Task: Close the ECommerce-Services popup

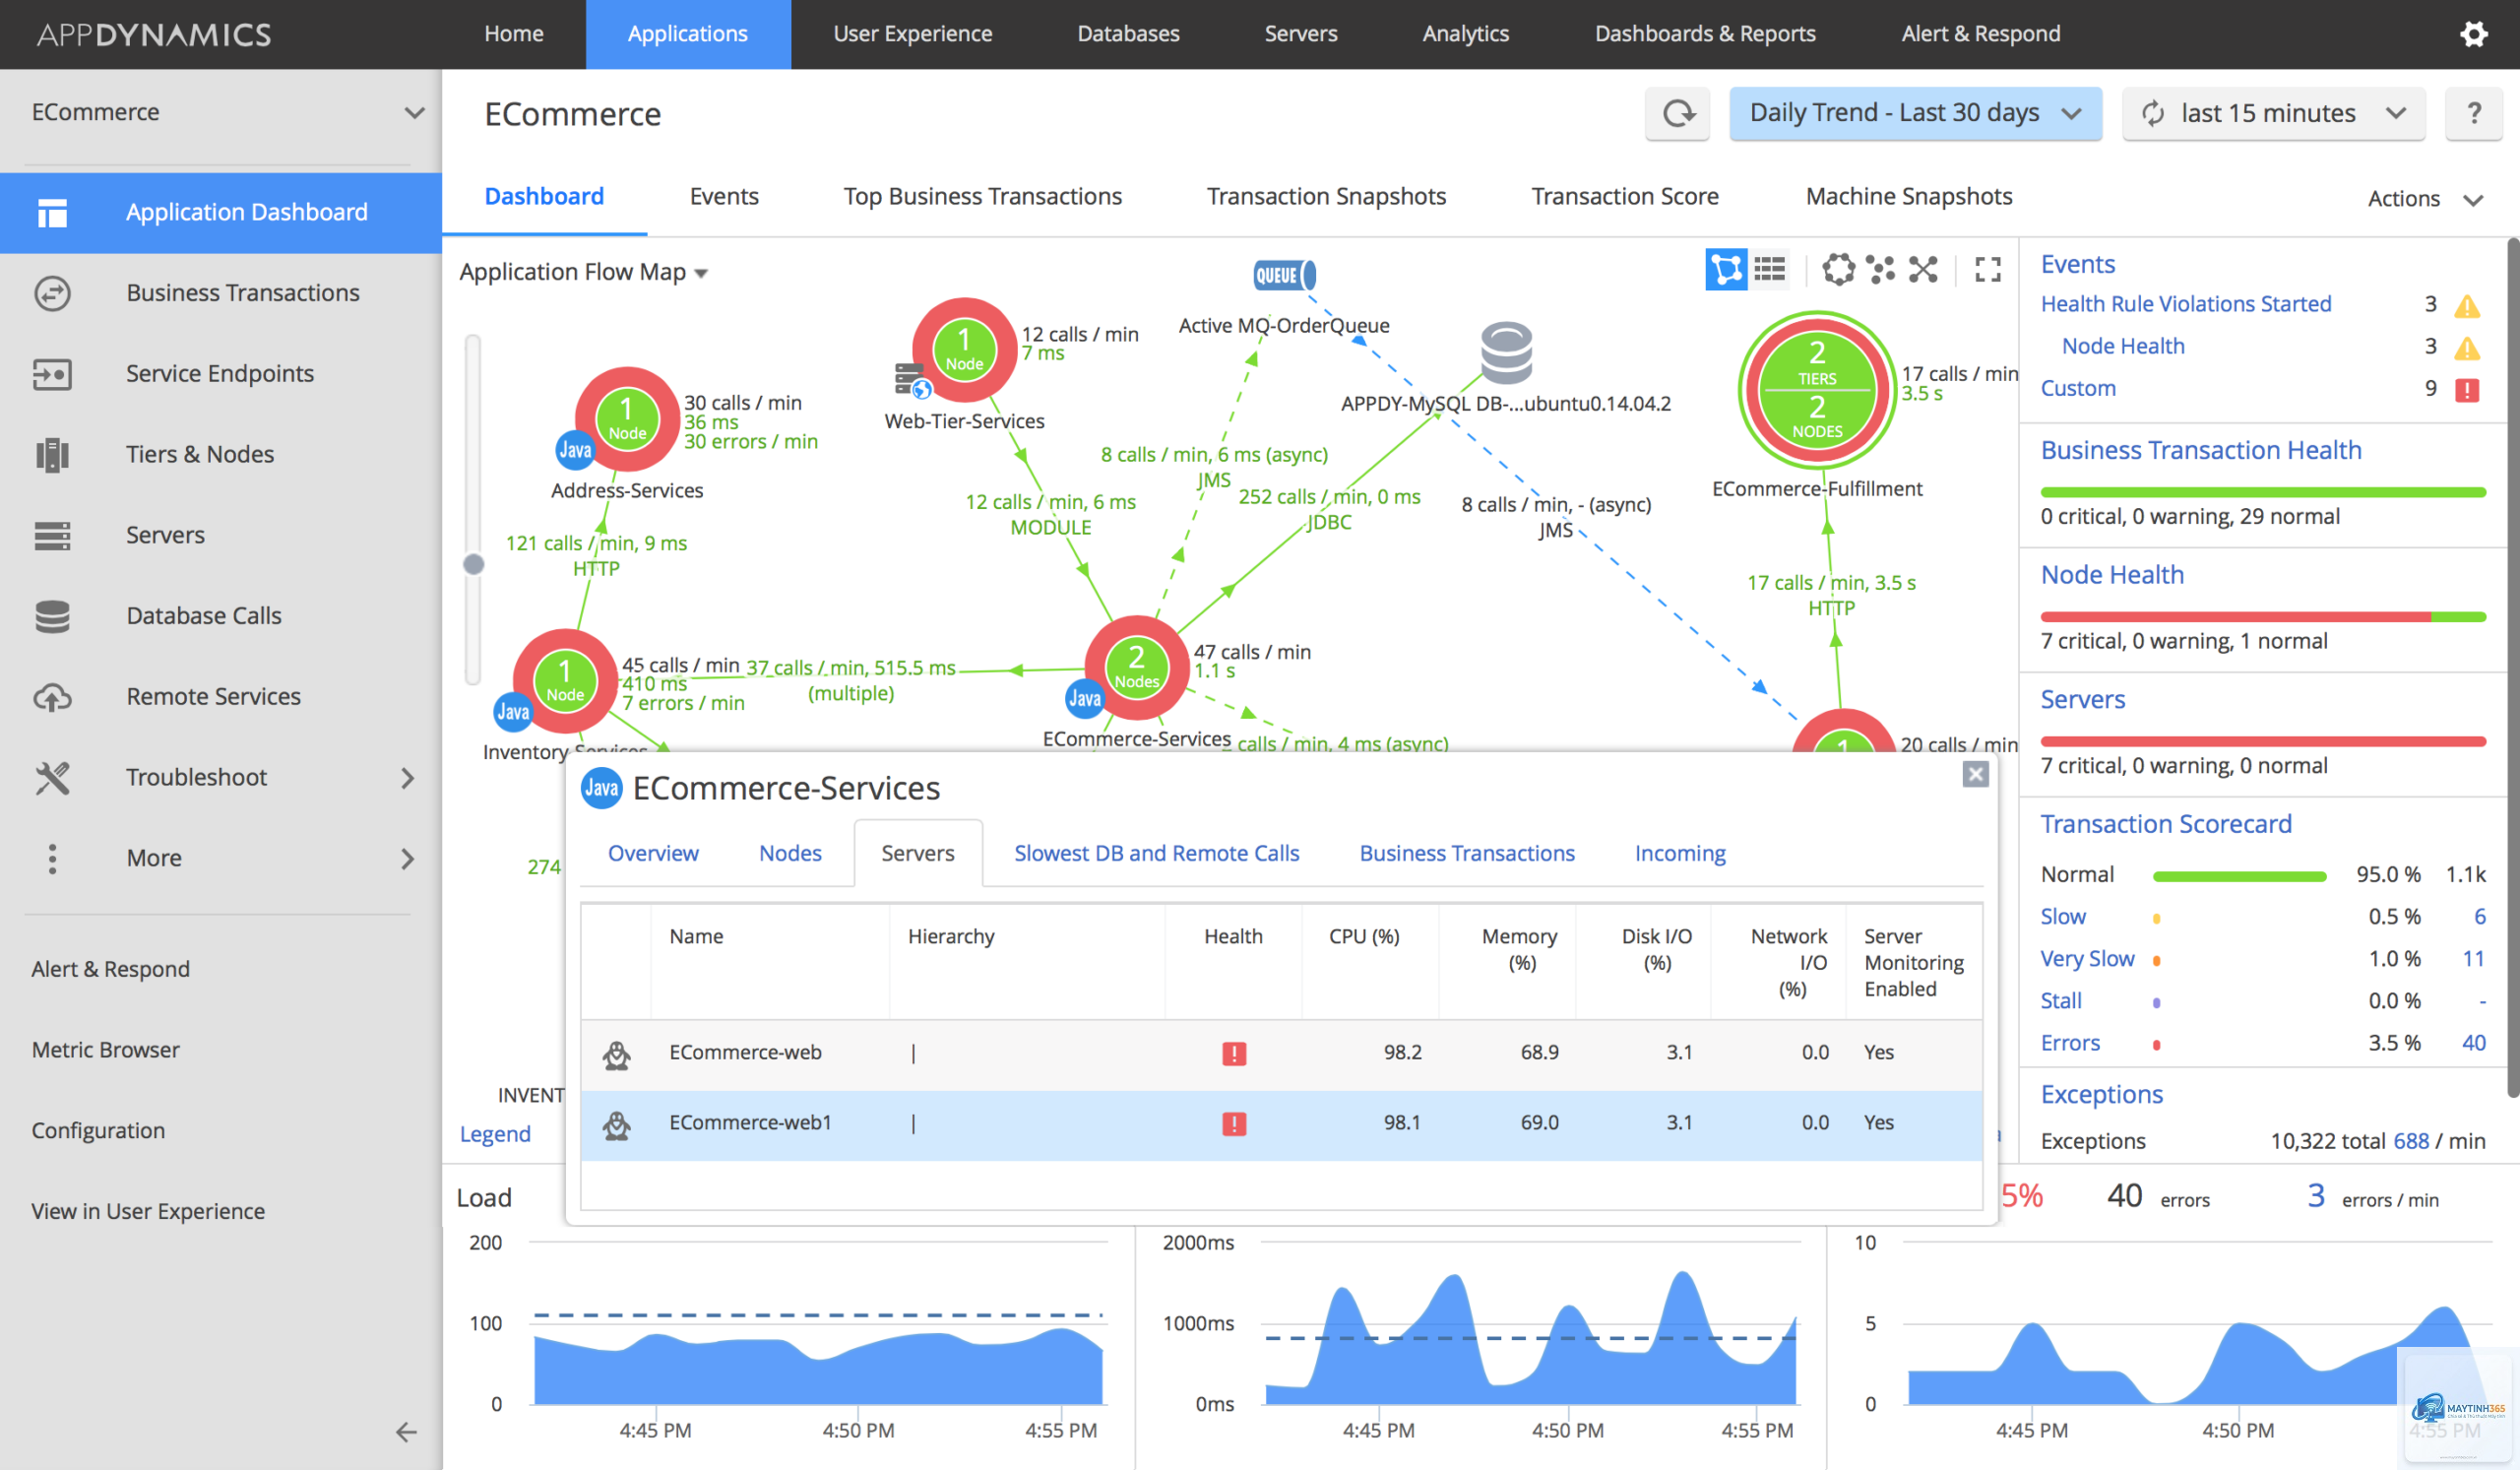Action: pyautogui.click(x=1975, y=774)
